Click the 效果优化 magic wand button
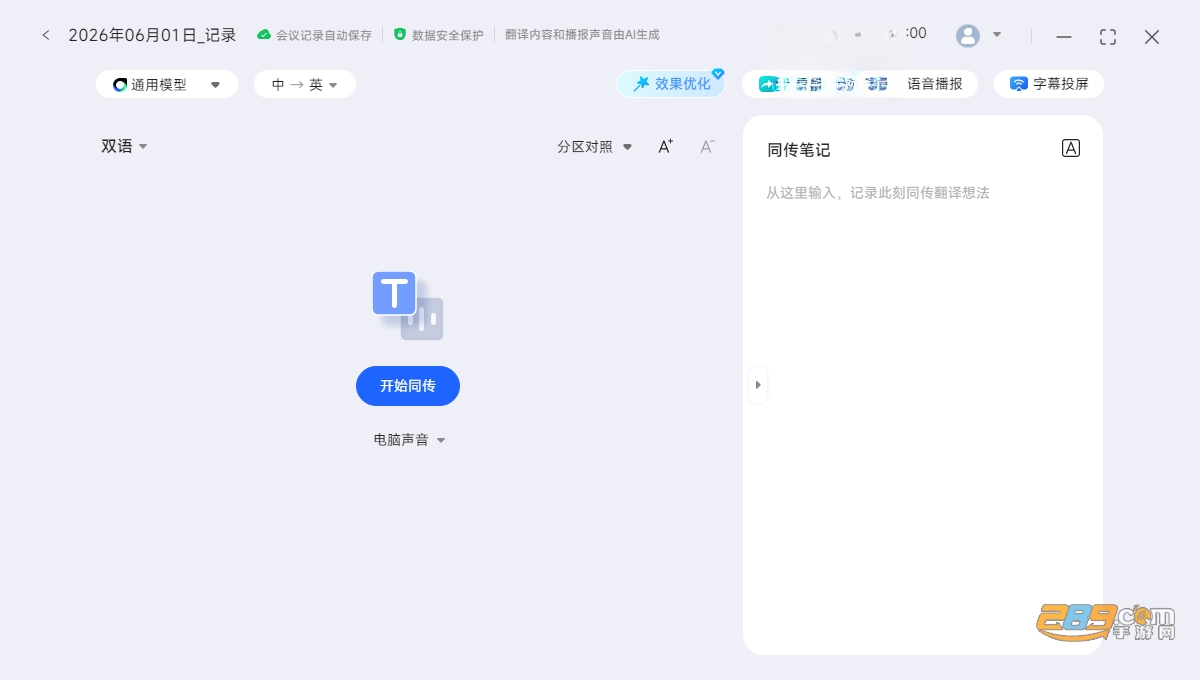This screenshot has width=1200, height=680. click(x=672, y=84)
